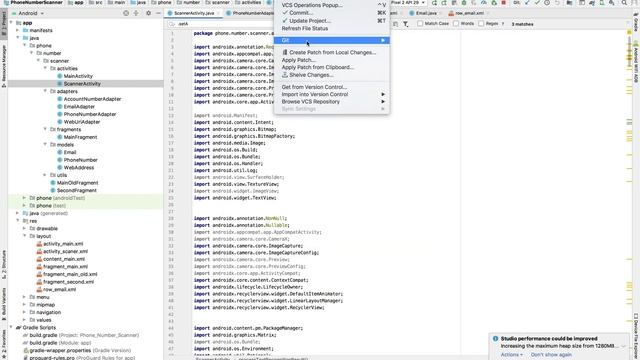Open PhoneNumberAdapter in project tree
This screenshot has width=640, height=360.
[x=90, y=114]
